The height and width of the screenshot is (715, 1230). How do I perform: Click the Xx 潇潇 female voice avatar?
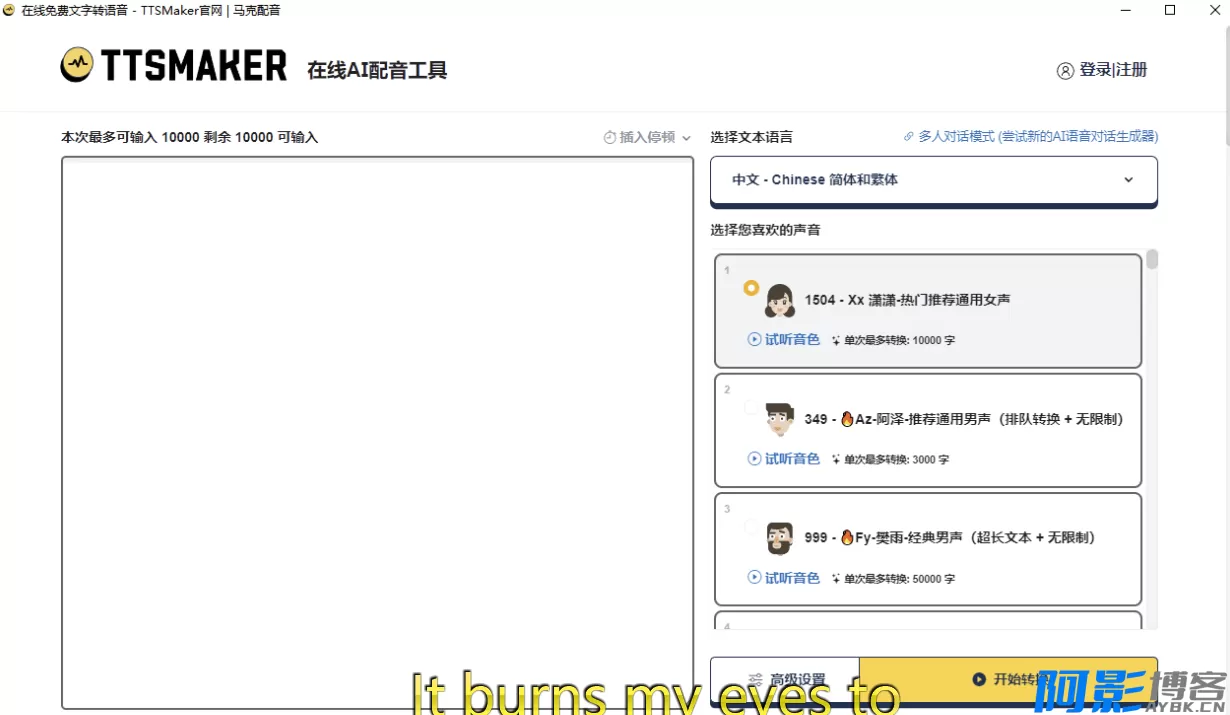point(780,300)
